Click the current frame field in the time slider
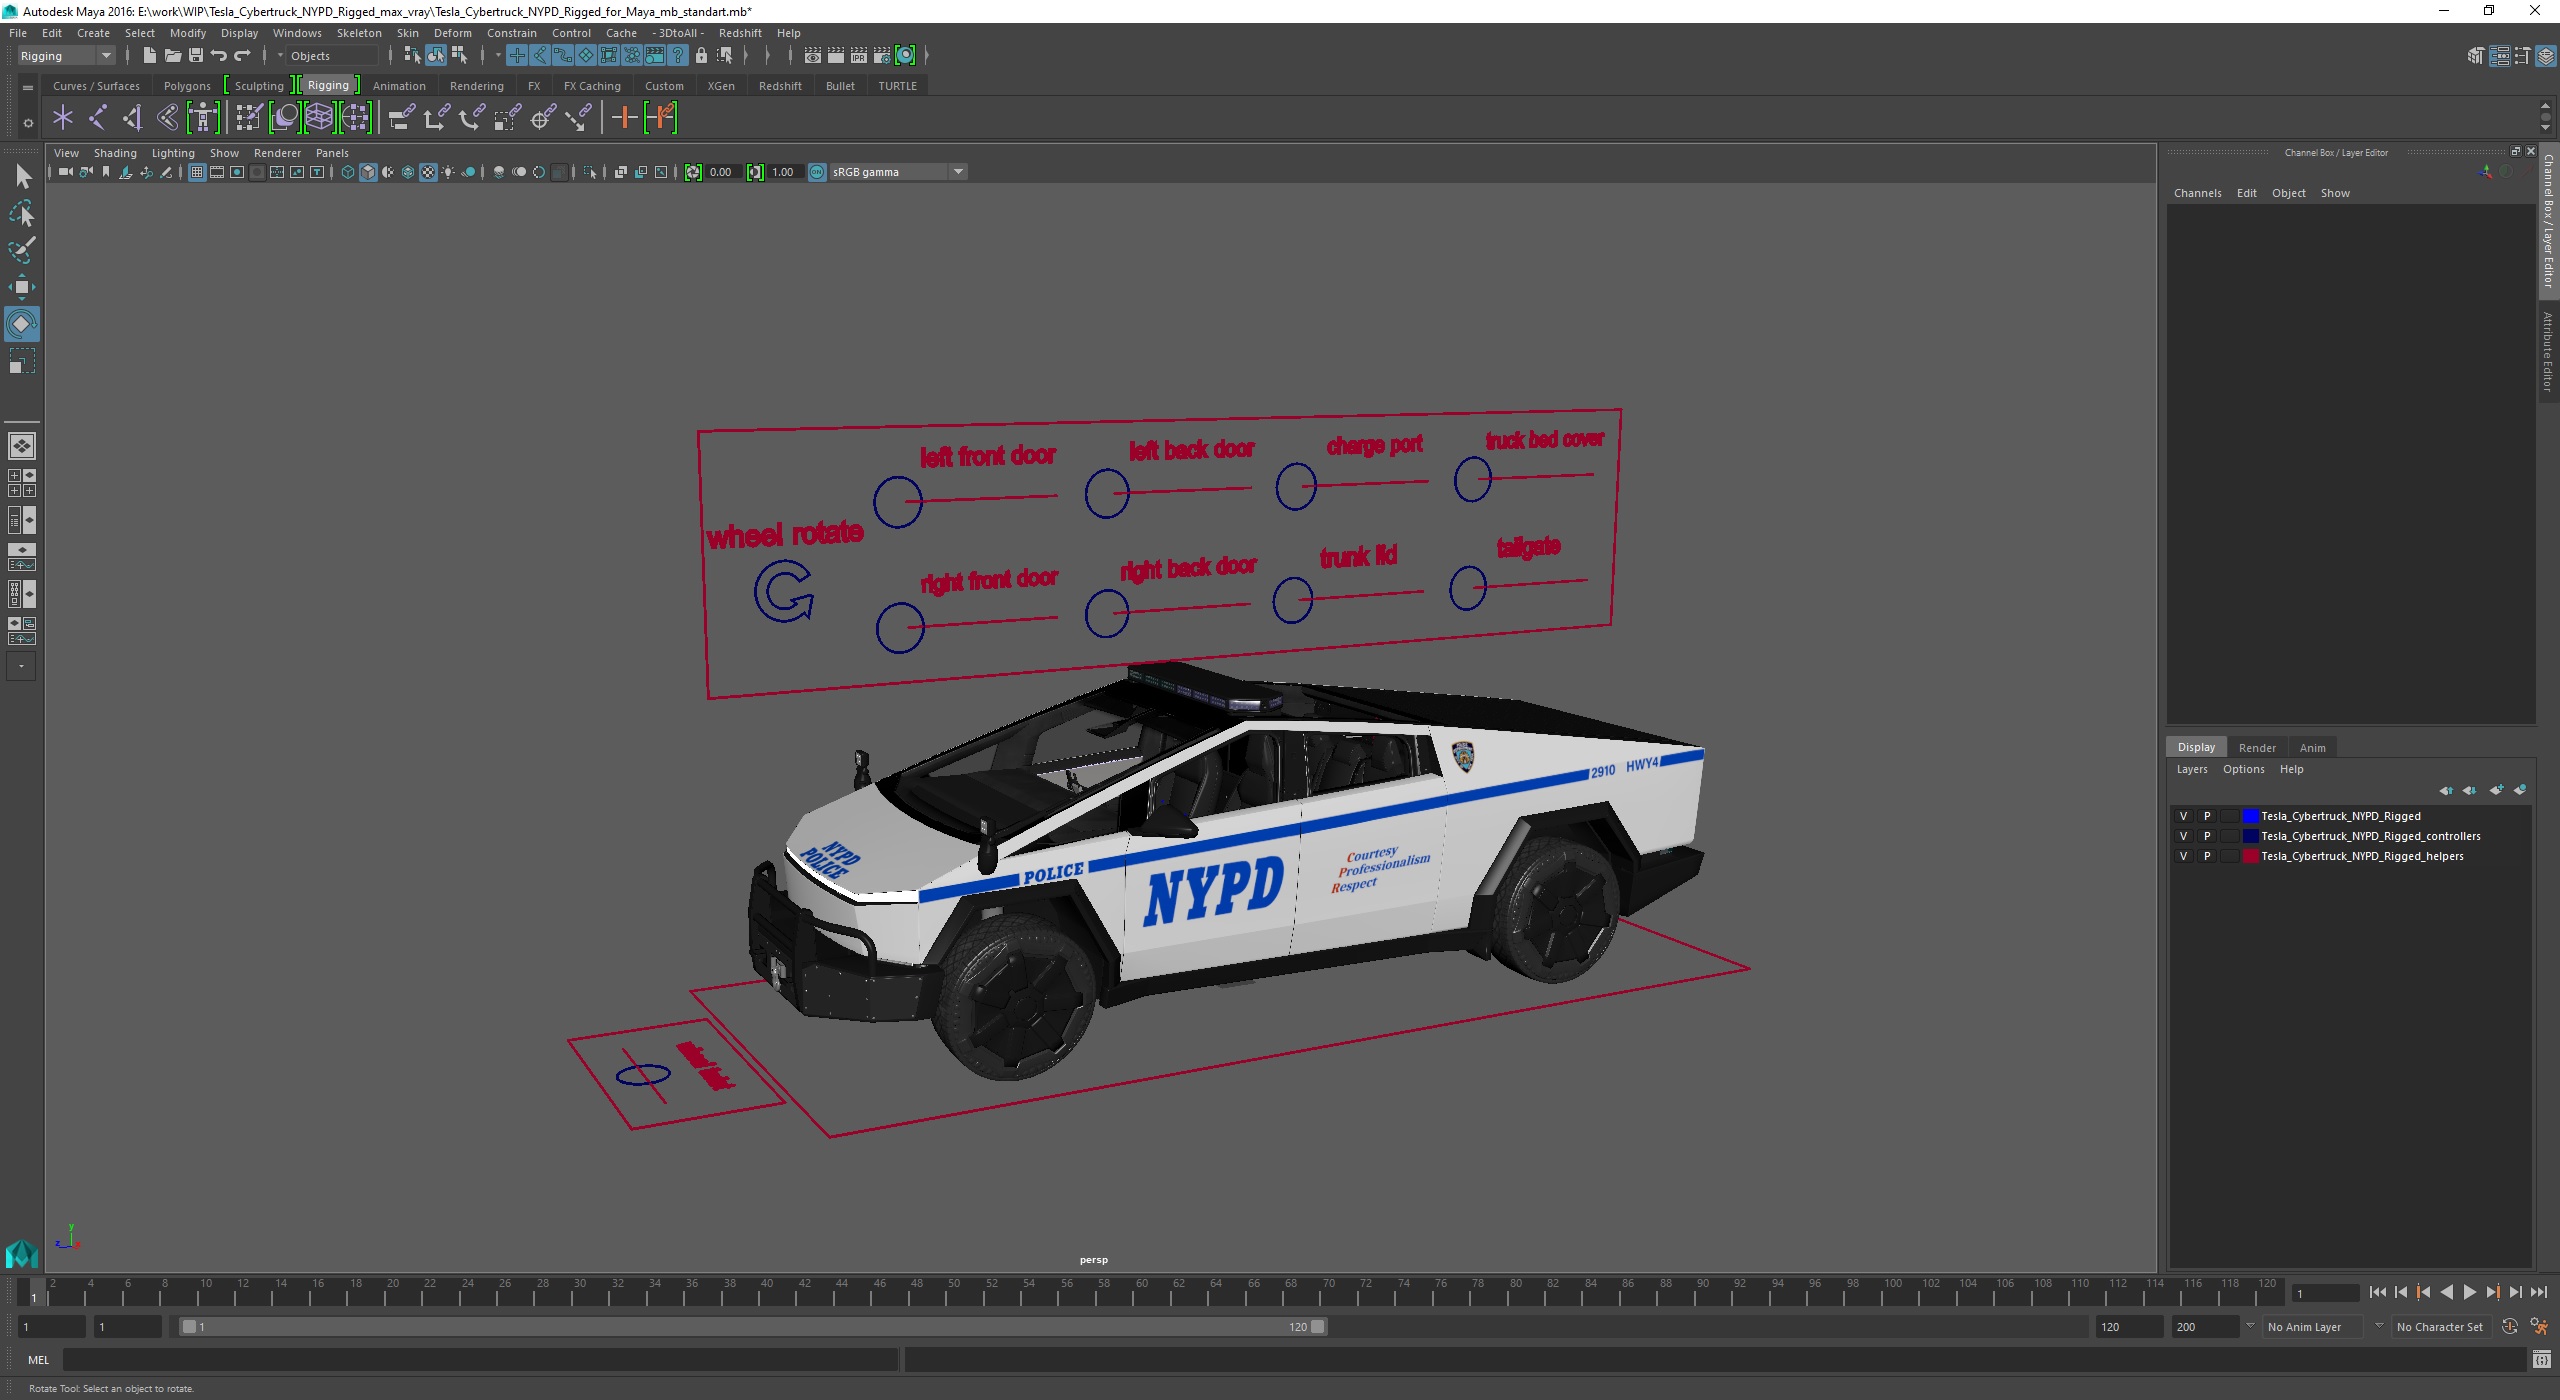 (2326, 1294)
